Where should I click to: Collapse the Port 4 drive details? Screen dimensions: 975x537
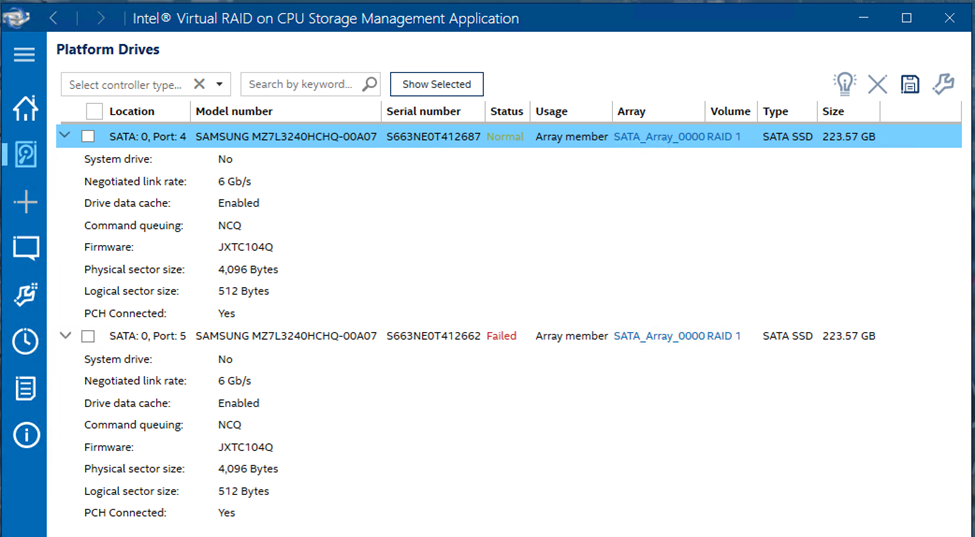[65, 135]
